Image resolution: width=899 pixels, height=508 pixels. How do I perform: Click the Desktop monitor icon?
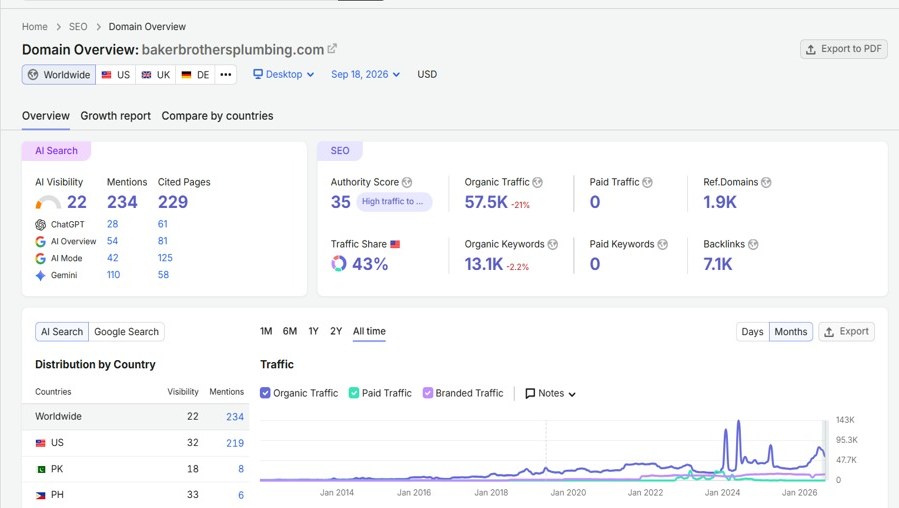coord(258,74)
